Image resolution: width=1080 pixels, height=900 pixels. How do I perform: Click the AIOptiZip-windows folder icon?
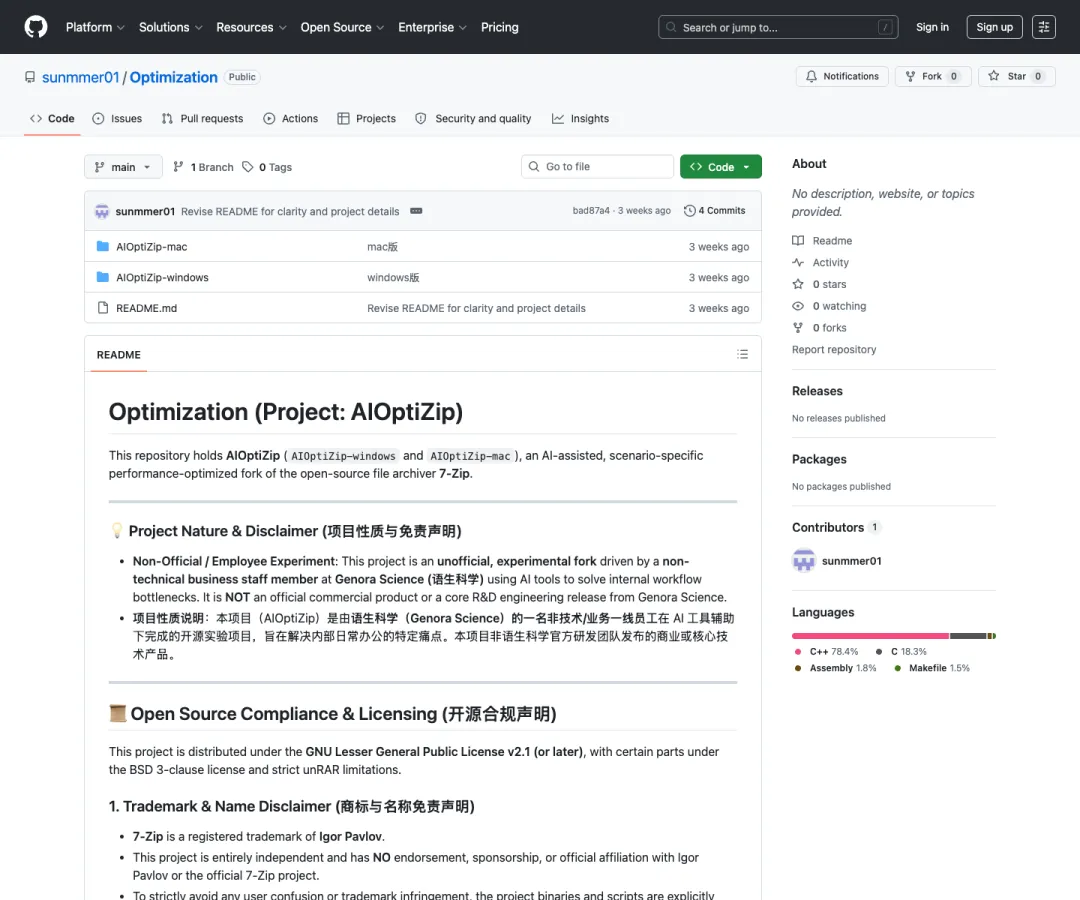coord(103,277)
